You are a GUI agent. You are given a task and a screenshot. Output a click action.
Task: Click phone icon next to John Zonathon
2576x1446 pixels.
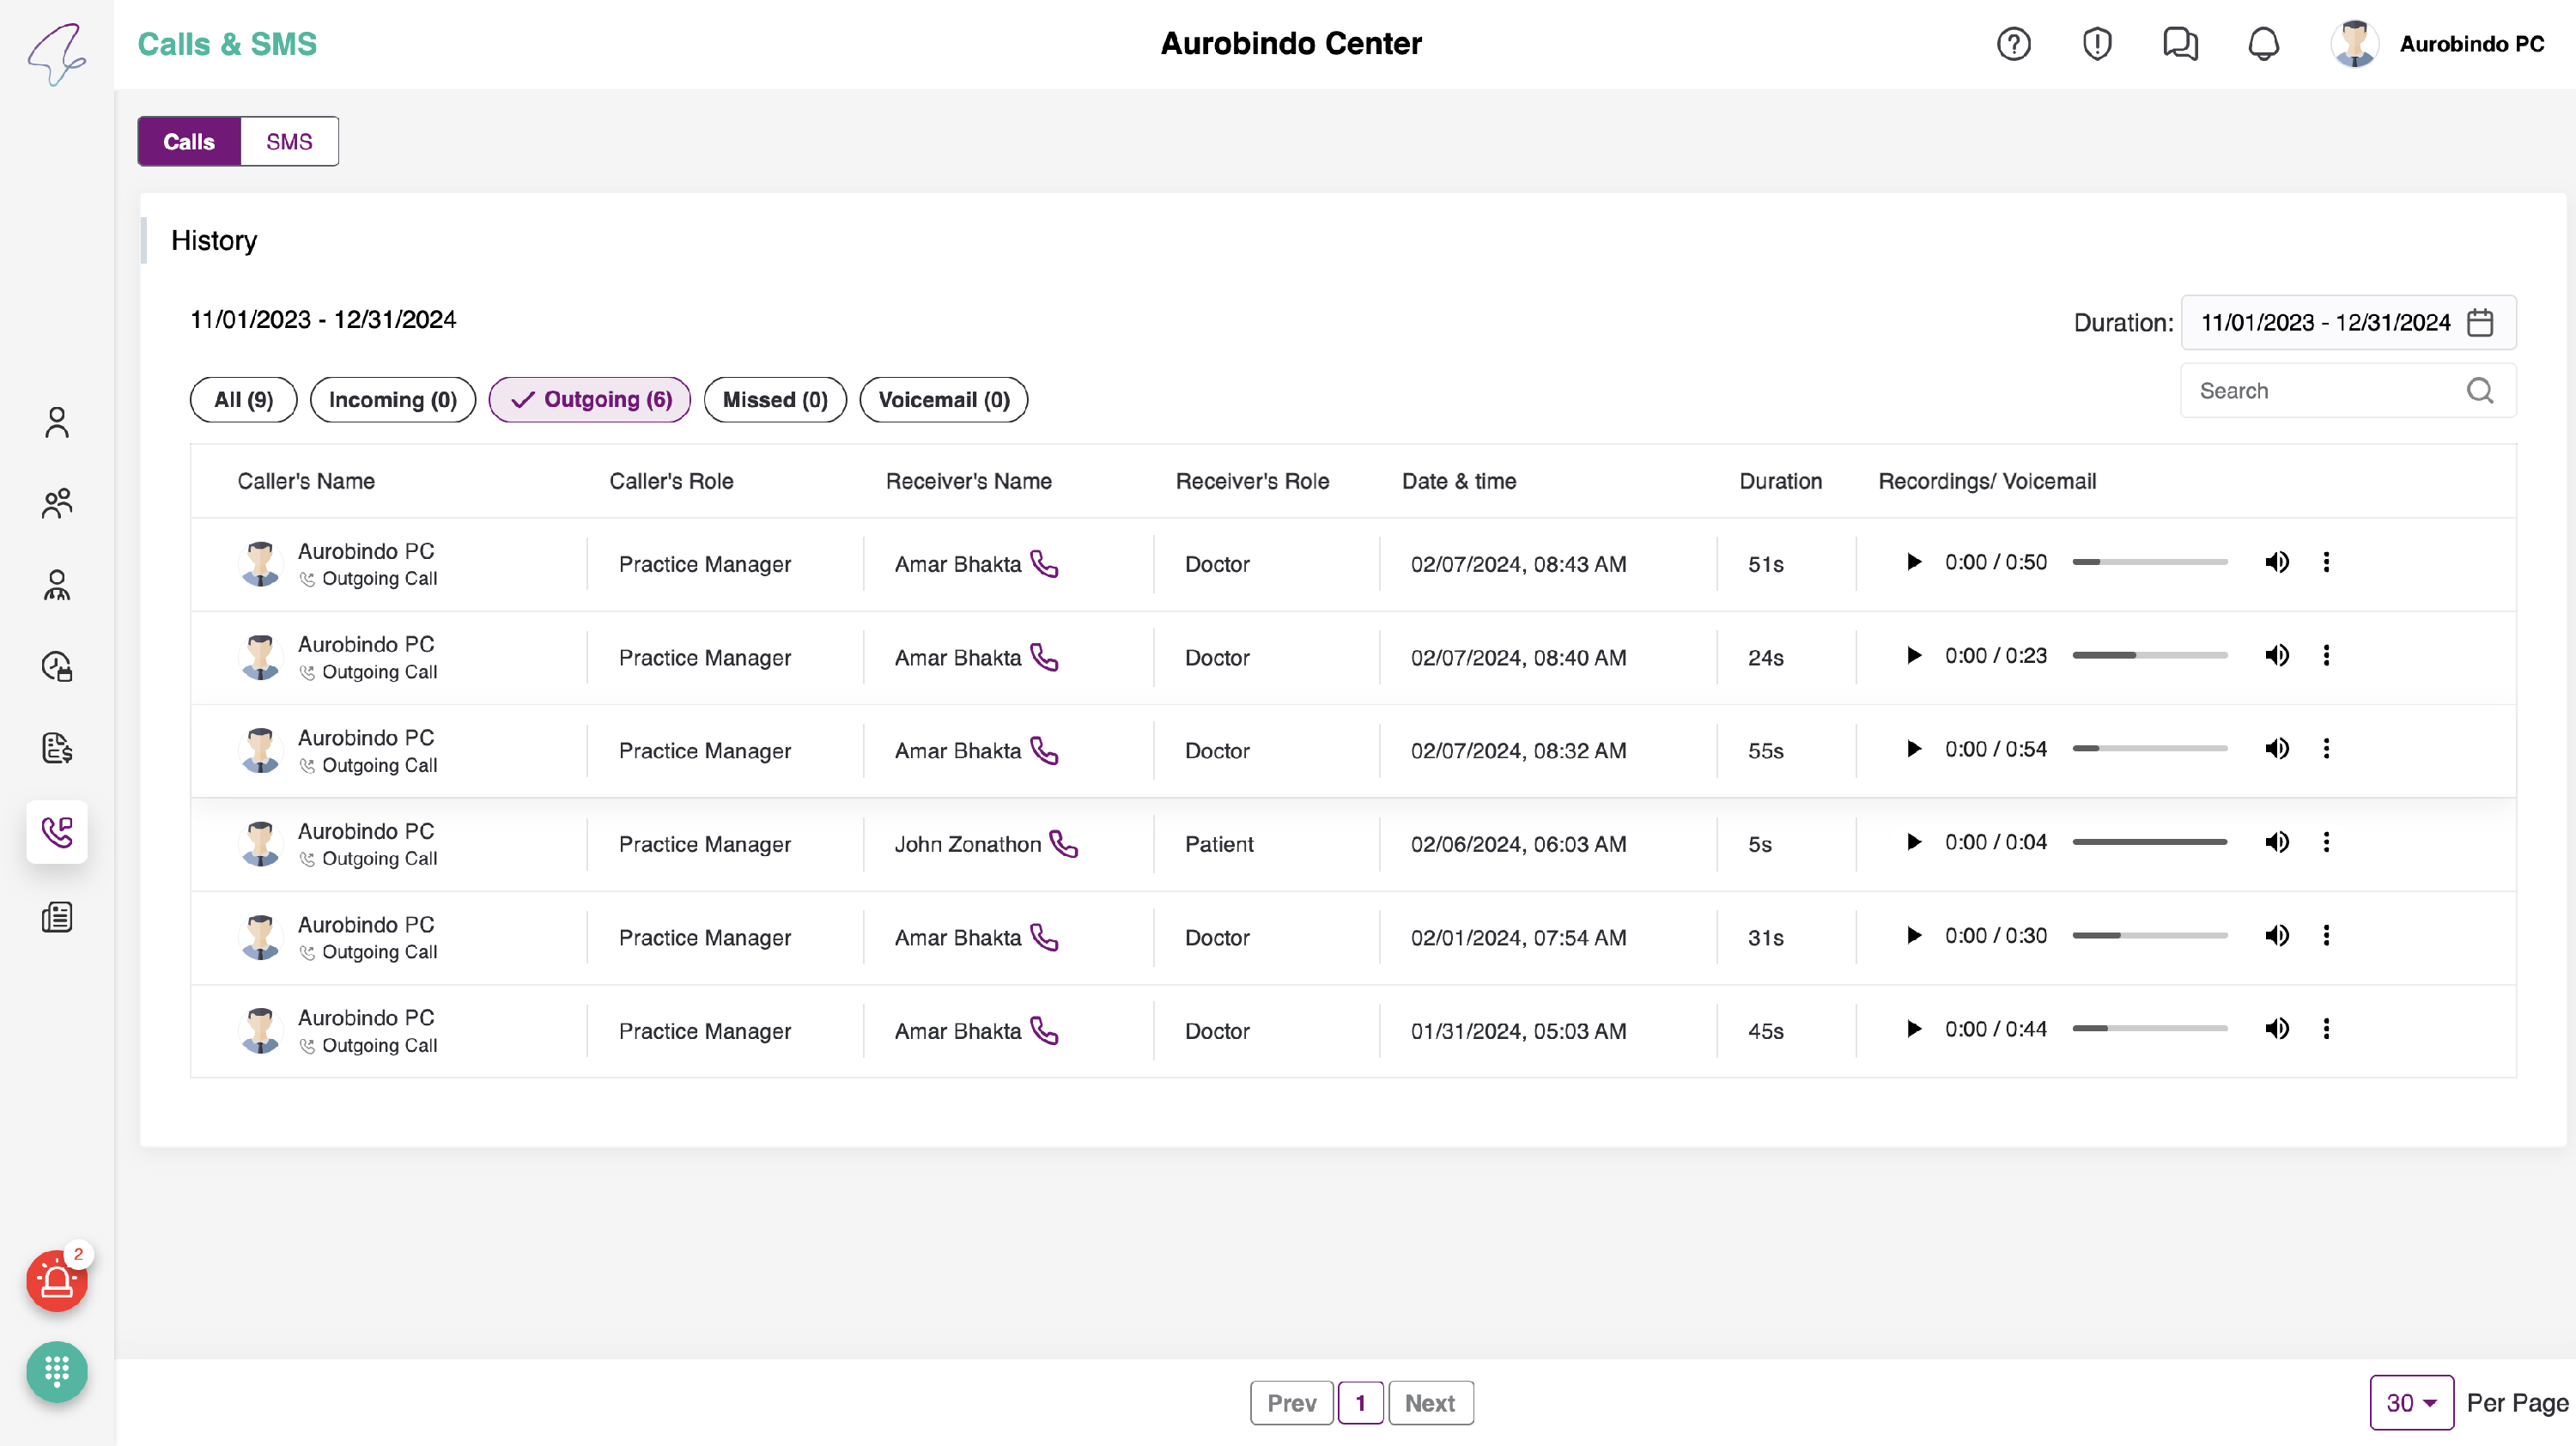tap(1064, 844)
